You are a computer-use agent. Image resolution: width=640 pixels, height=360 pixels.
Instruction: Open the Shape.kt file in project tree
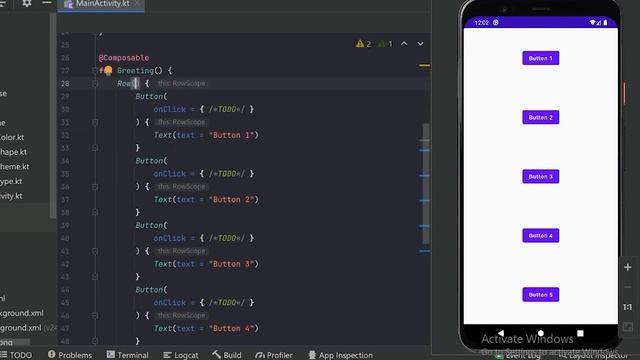(x=13, y=152)
